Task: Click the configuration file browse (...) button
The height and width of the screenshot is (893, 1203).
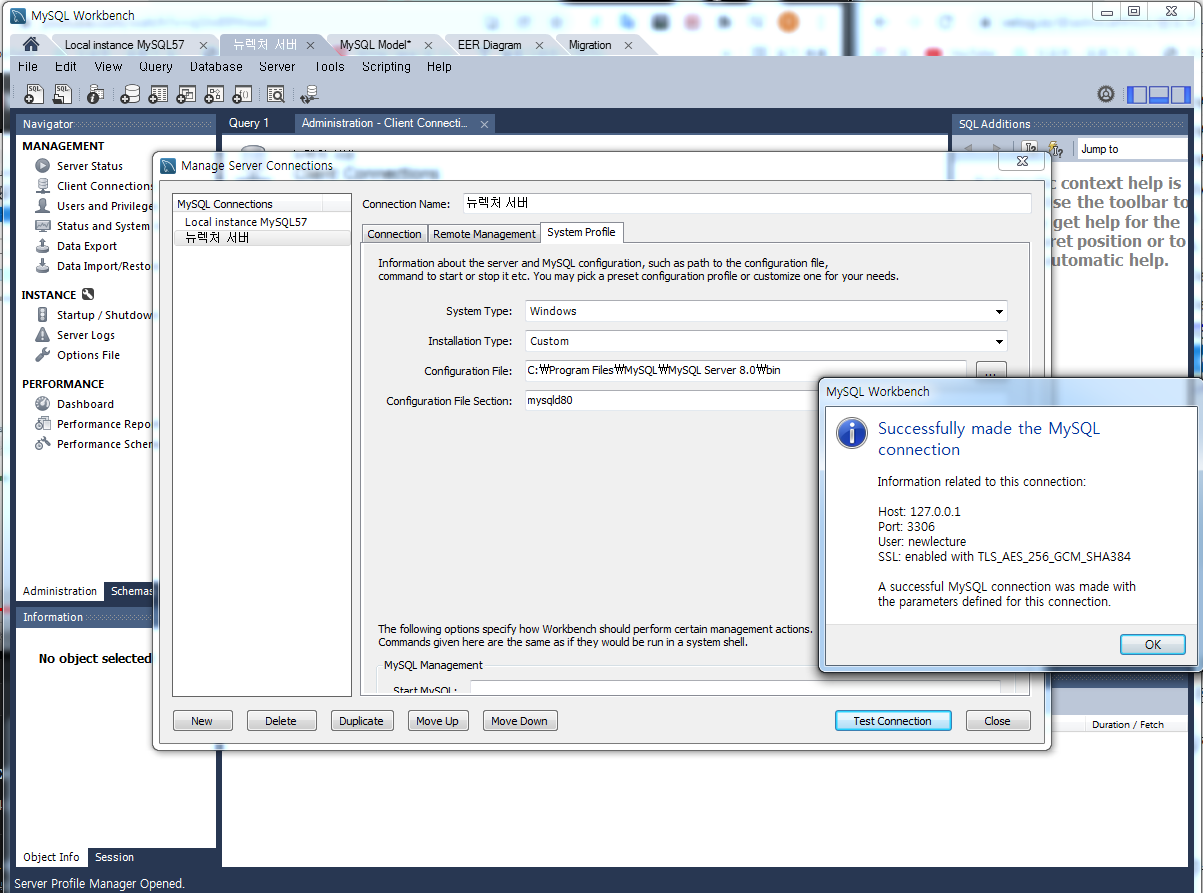Action: point(990,372)
